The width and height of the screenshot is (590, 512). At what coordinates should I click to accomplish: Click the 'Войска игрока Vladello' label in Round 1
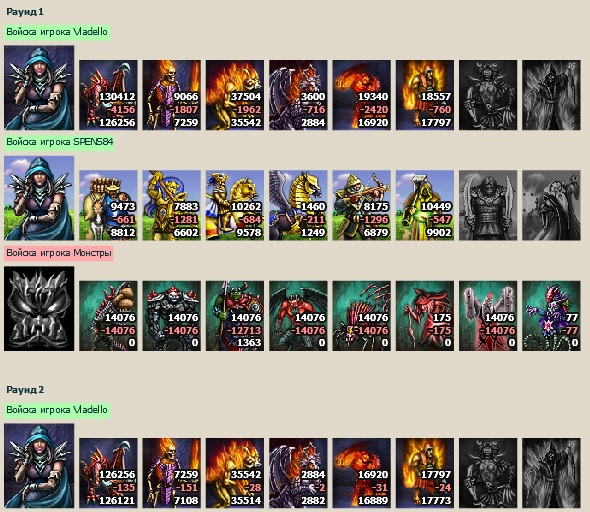(57, 32)
